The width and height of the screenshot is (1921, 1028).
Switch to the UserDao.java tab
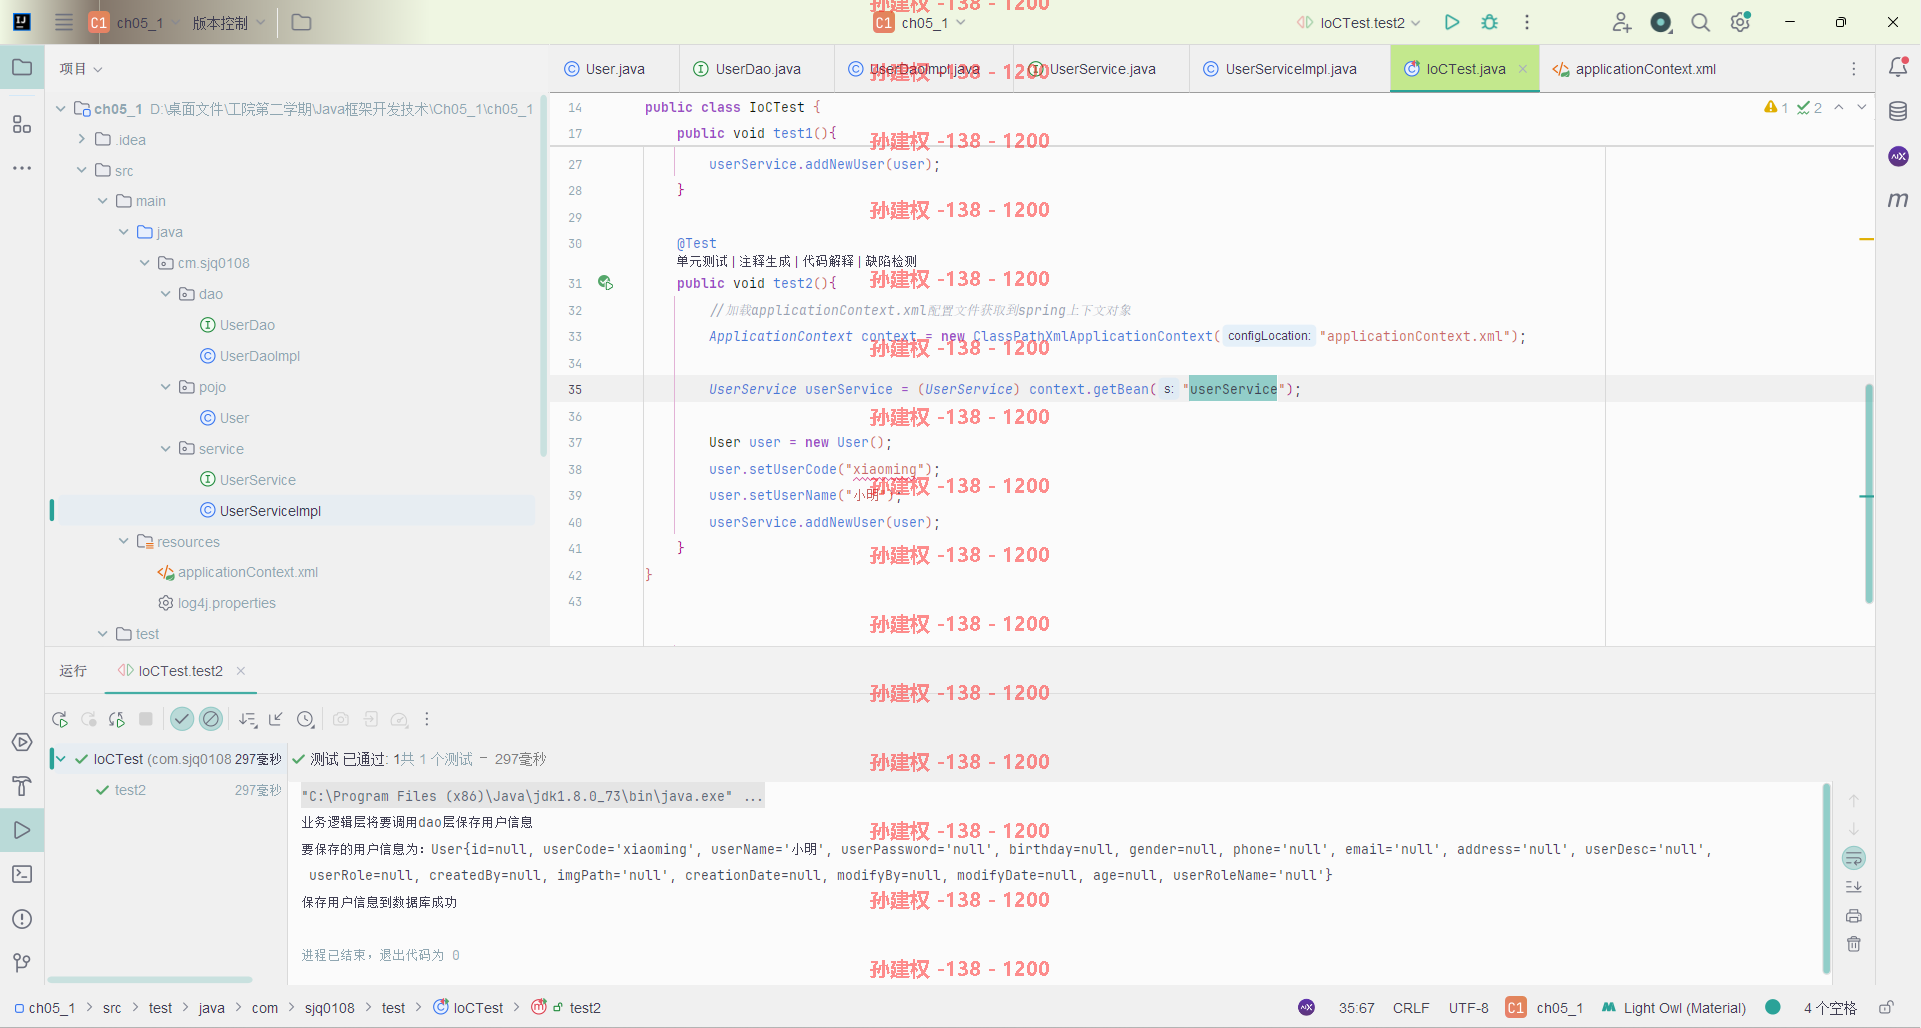pyautogui.click(x=747, y=69)
